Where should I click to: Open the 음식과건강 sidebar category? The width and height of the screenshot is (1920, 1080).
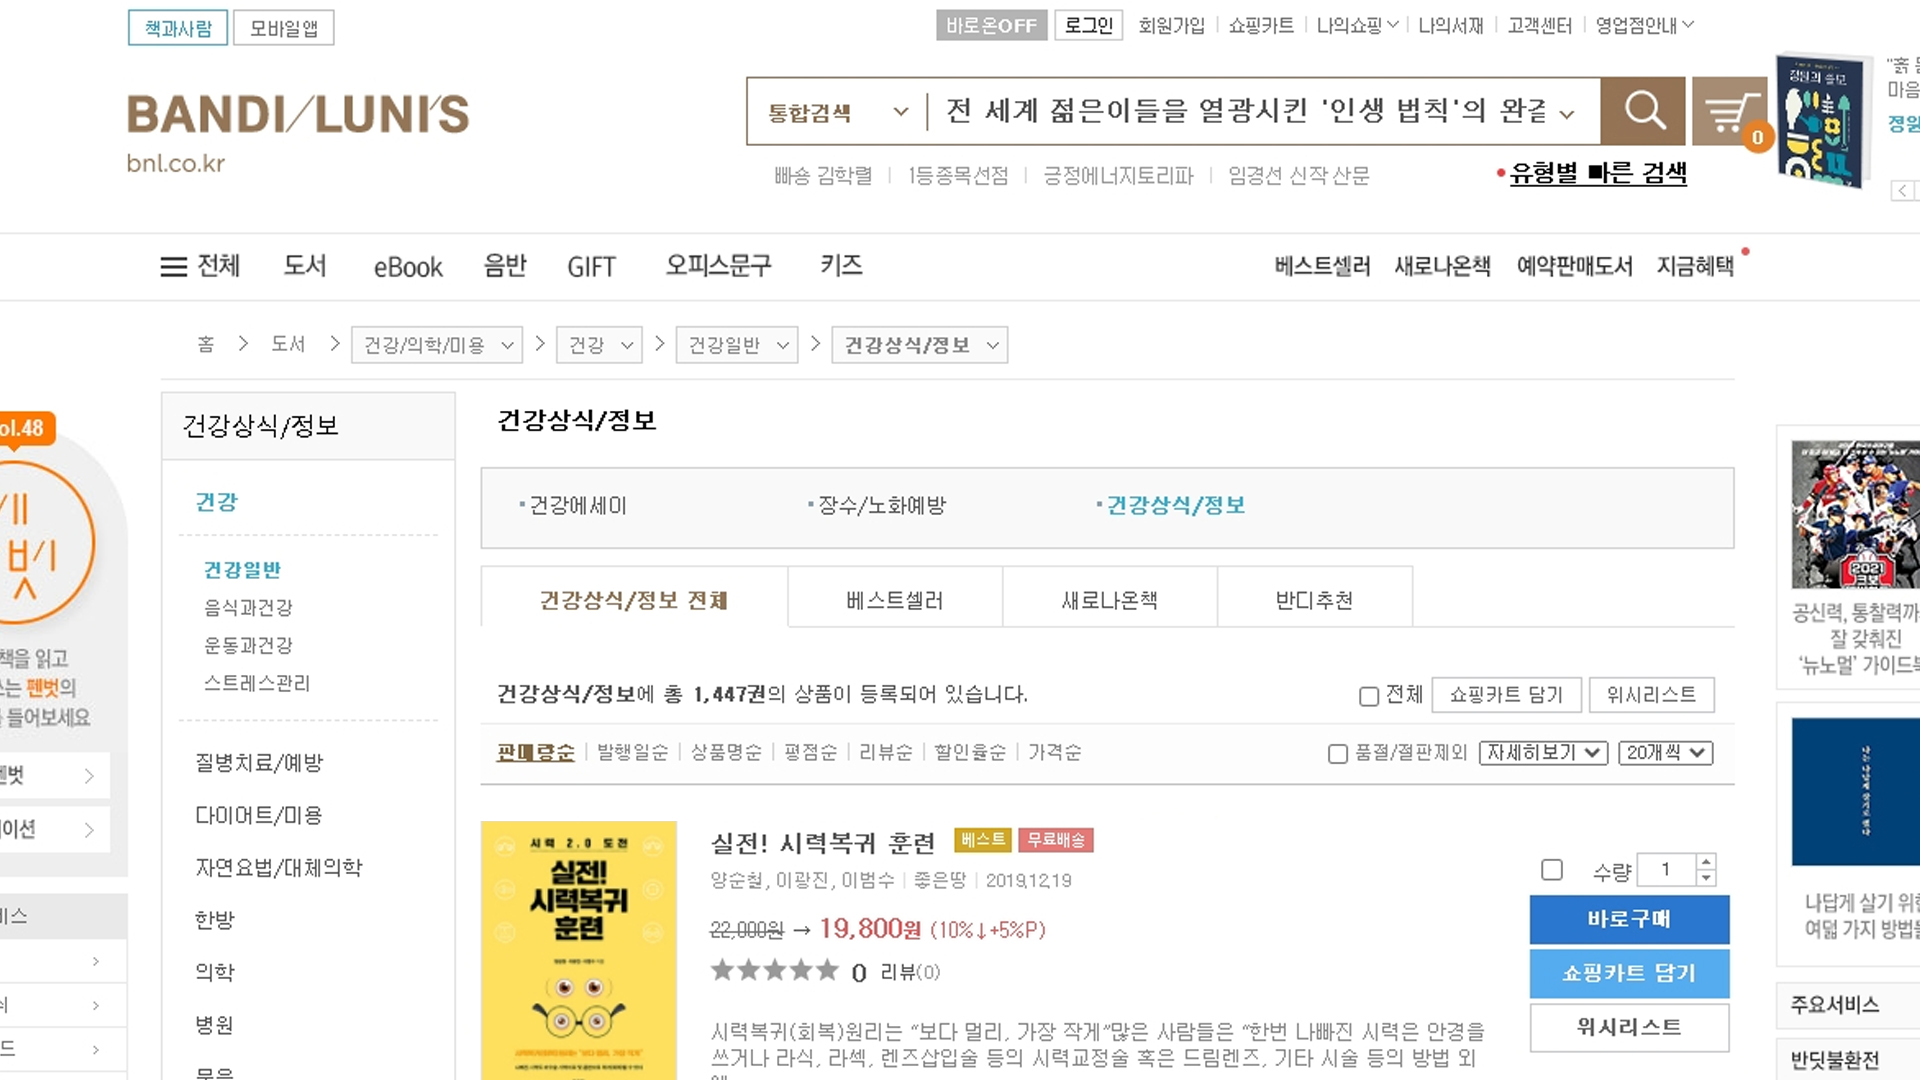(248, 608)
